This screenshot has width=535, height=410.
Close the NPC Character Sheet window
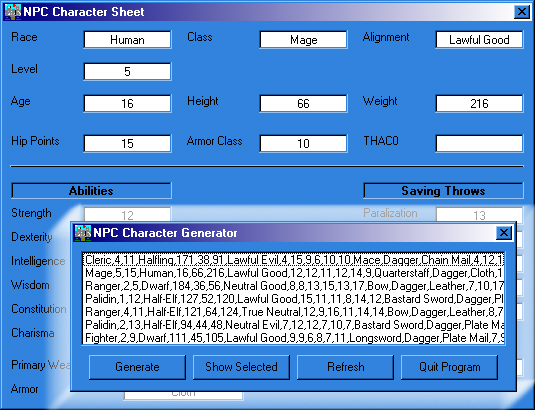point(522,12)
